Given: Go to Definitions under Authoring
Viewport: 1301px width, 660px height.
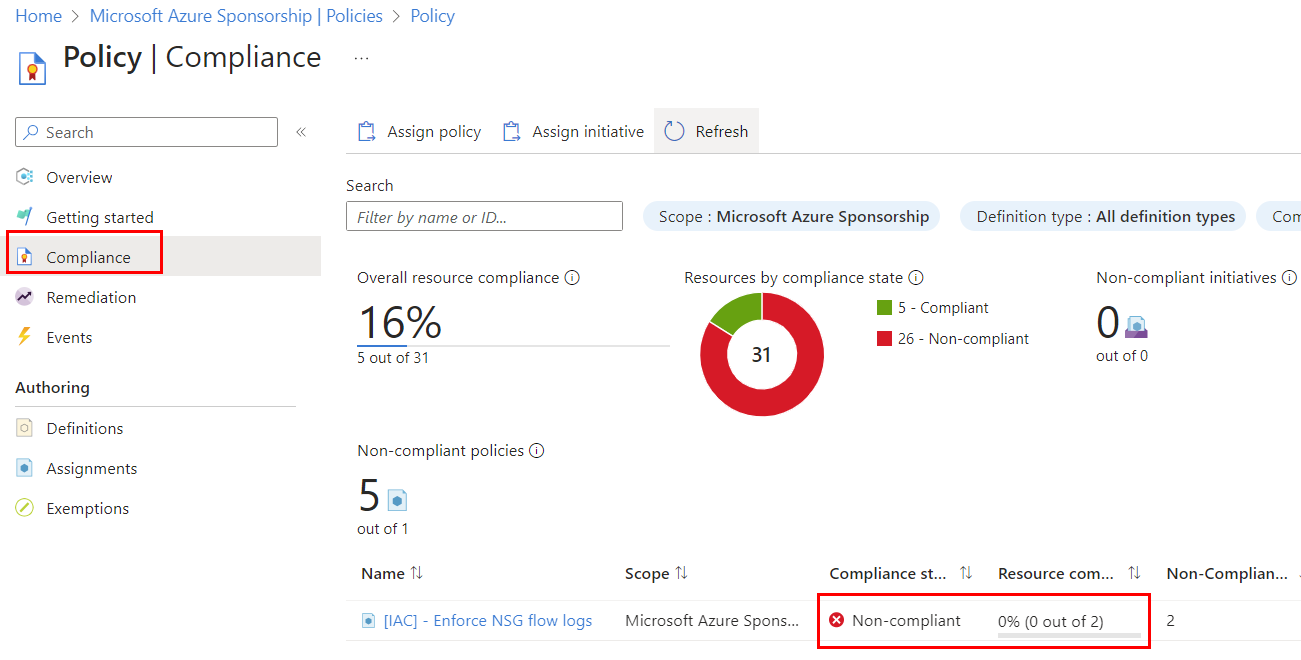Looking at the screenshot, I should 85,428.
